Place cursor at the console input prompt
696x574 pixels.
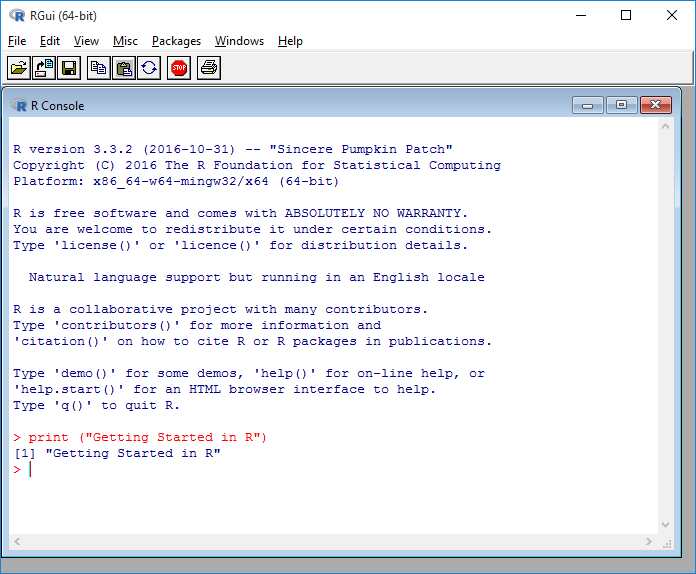pos(31,469)
